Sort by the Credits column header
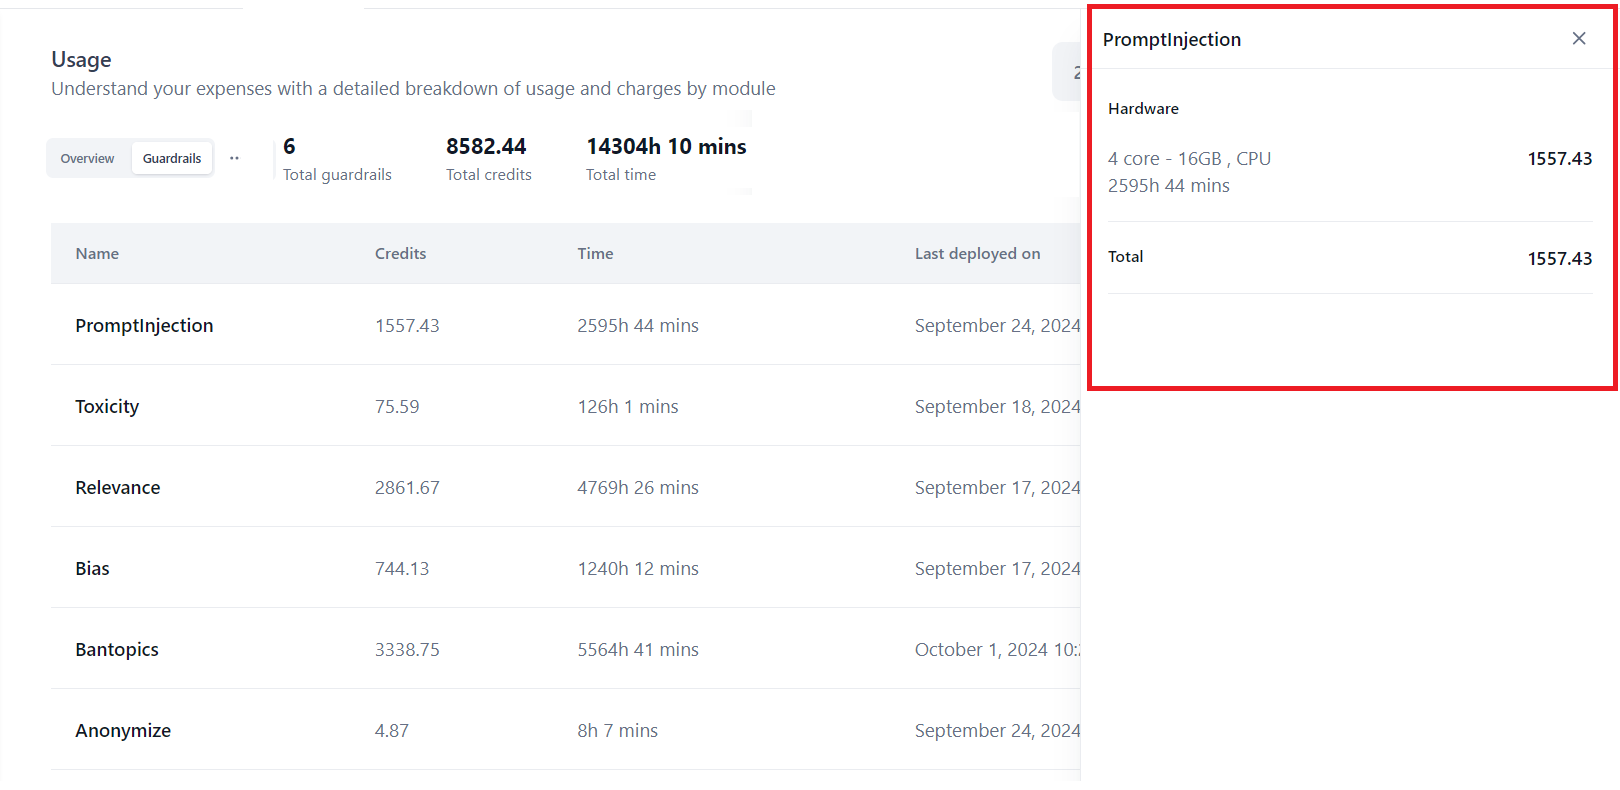This screenshot has height=790, width=1620. (400, 254)
